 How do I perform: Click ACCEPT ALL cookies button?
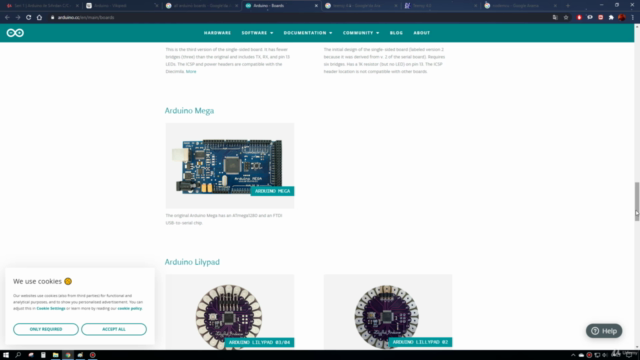(114, 329)
